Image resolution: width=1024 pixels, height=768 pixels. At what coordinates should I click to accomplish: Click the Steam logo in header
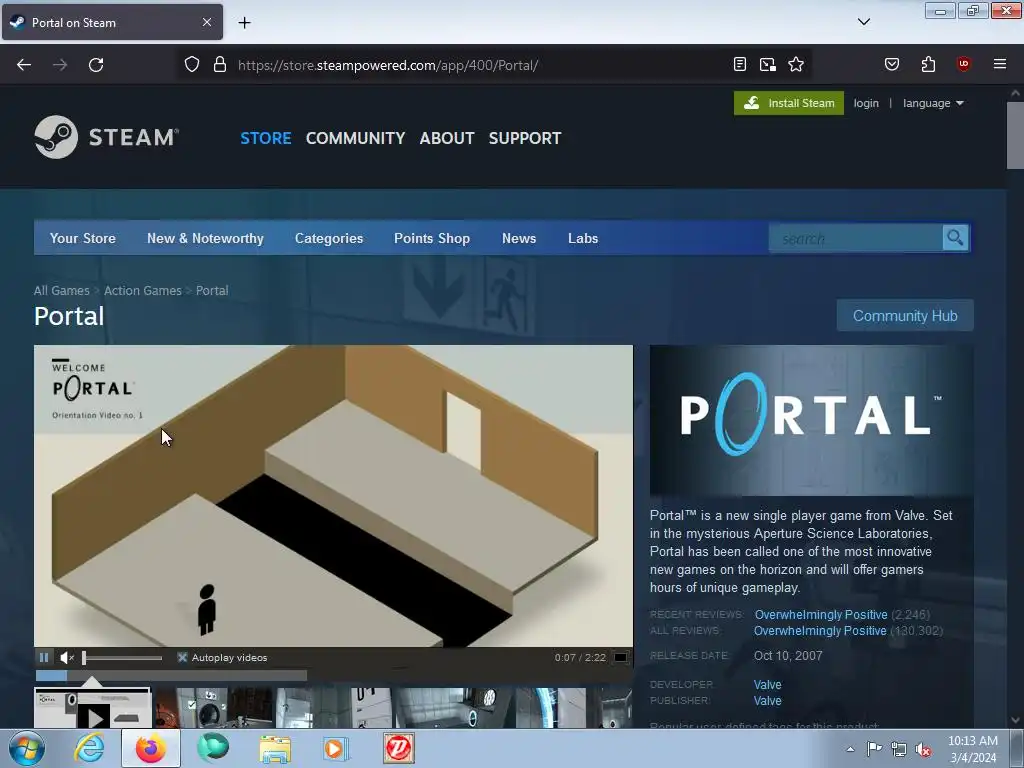point(106,137)
